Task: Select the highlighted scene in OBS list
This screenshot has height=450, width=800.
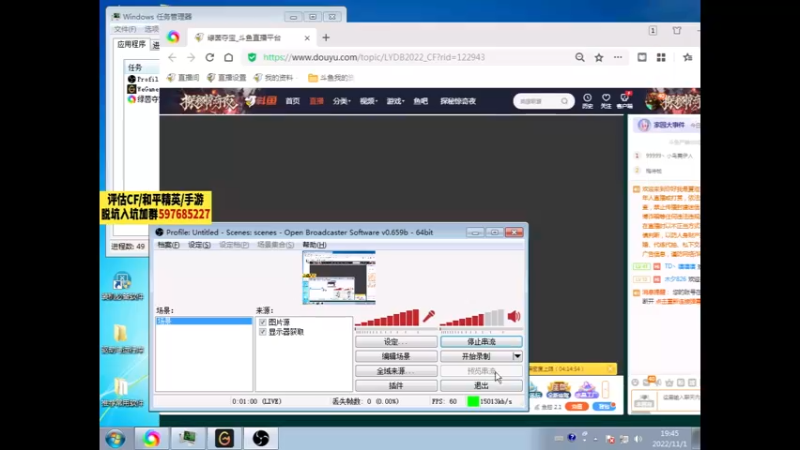Action: pyautogui.click(x=204, y=321)
